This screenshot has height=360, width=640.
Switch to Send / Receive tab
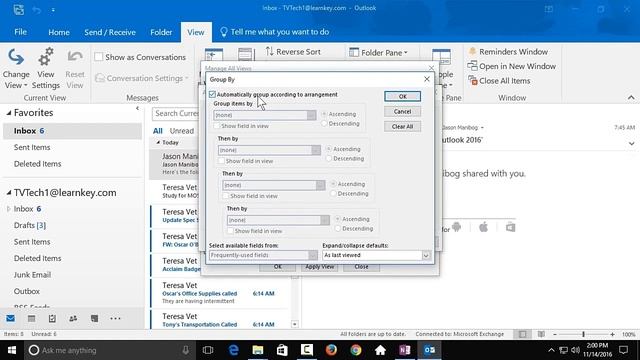110,32
